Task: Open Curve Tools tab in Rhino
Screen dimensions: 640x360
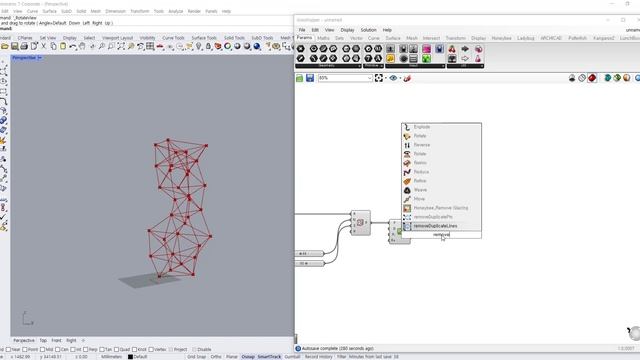Action: pyautogui.click(x=173, y=38)
